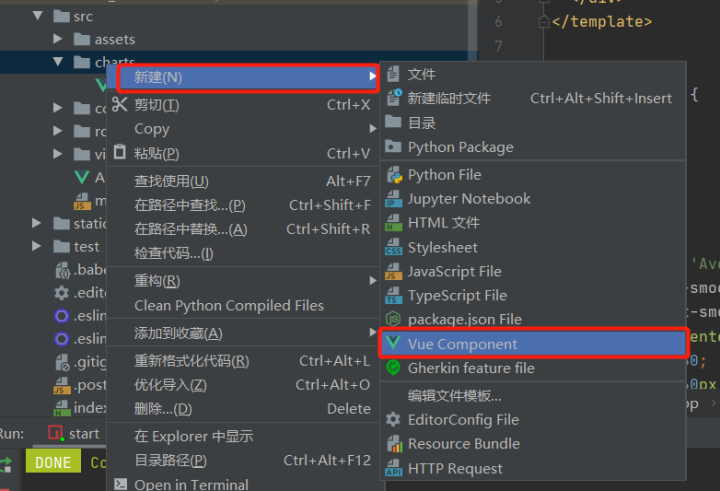
Task: Collapse the charts folder arrow
Action: click(58, 62)
